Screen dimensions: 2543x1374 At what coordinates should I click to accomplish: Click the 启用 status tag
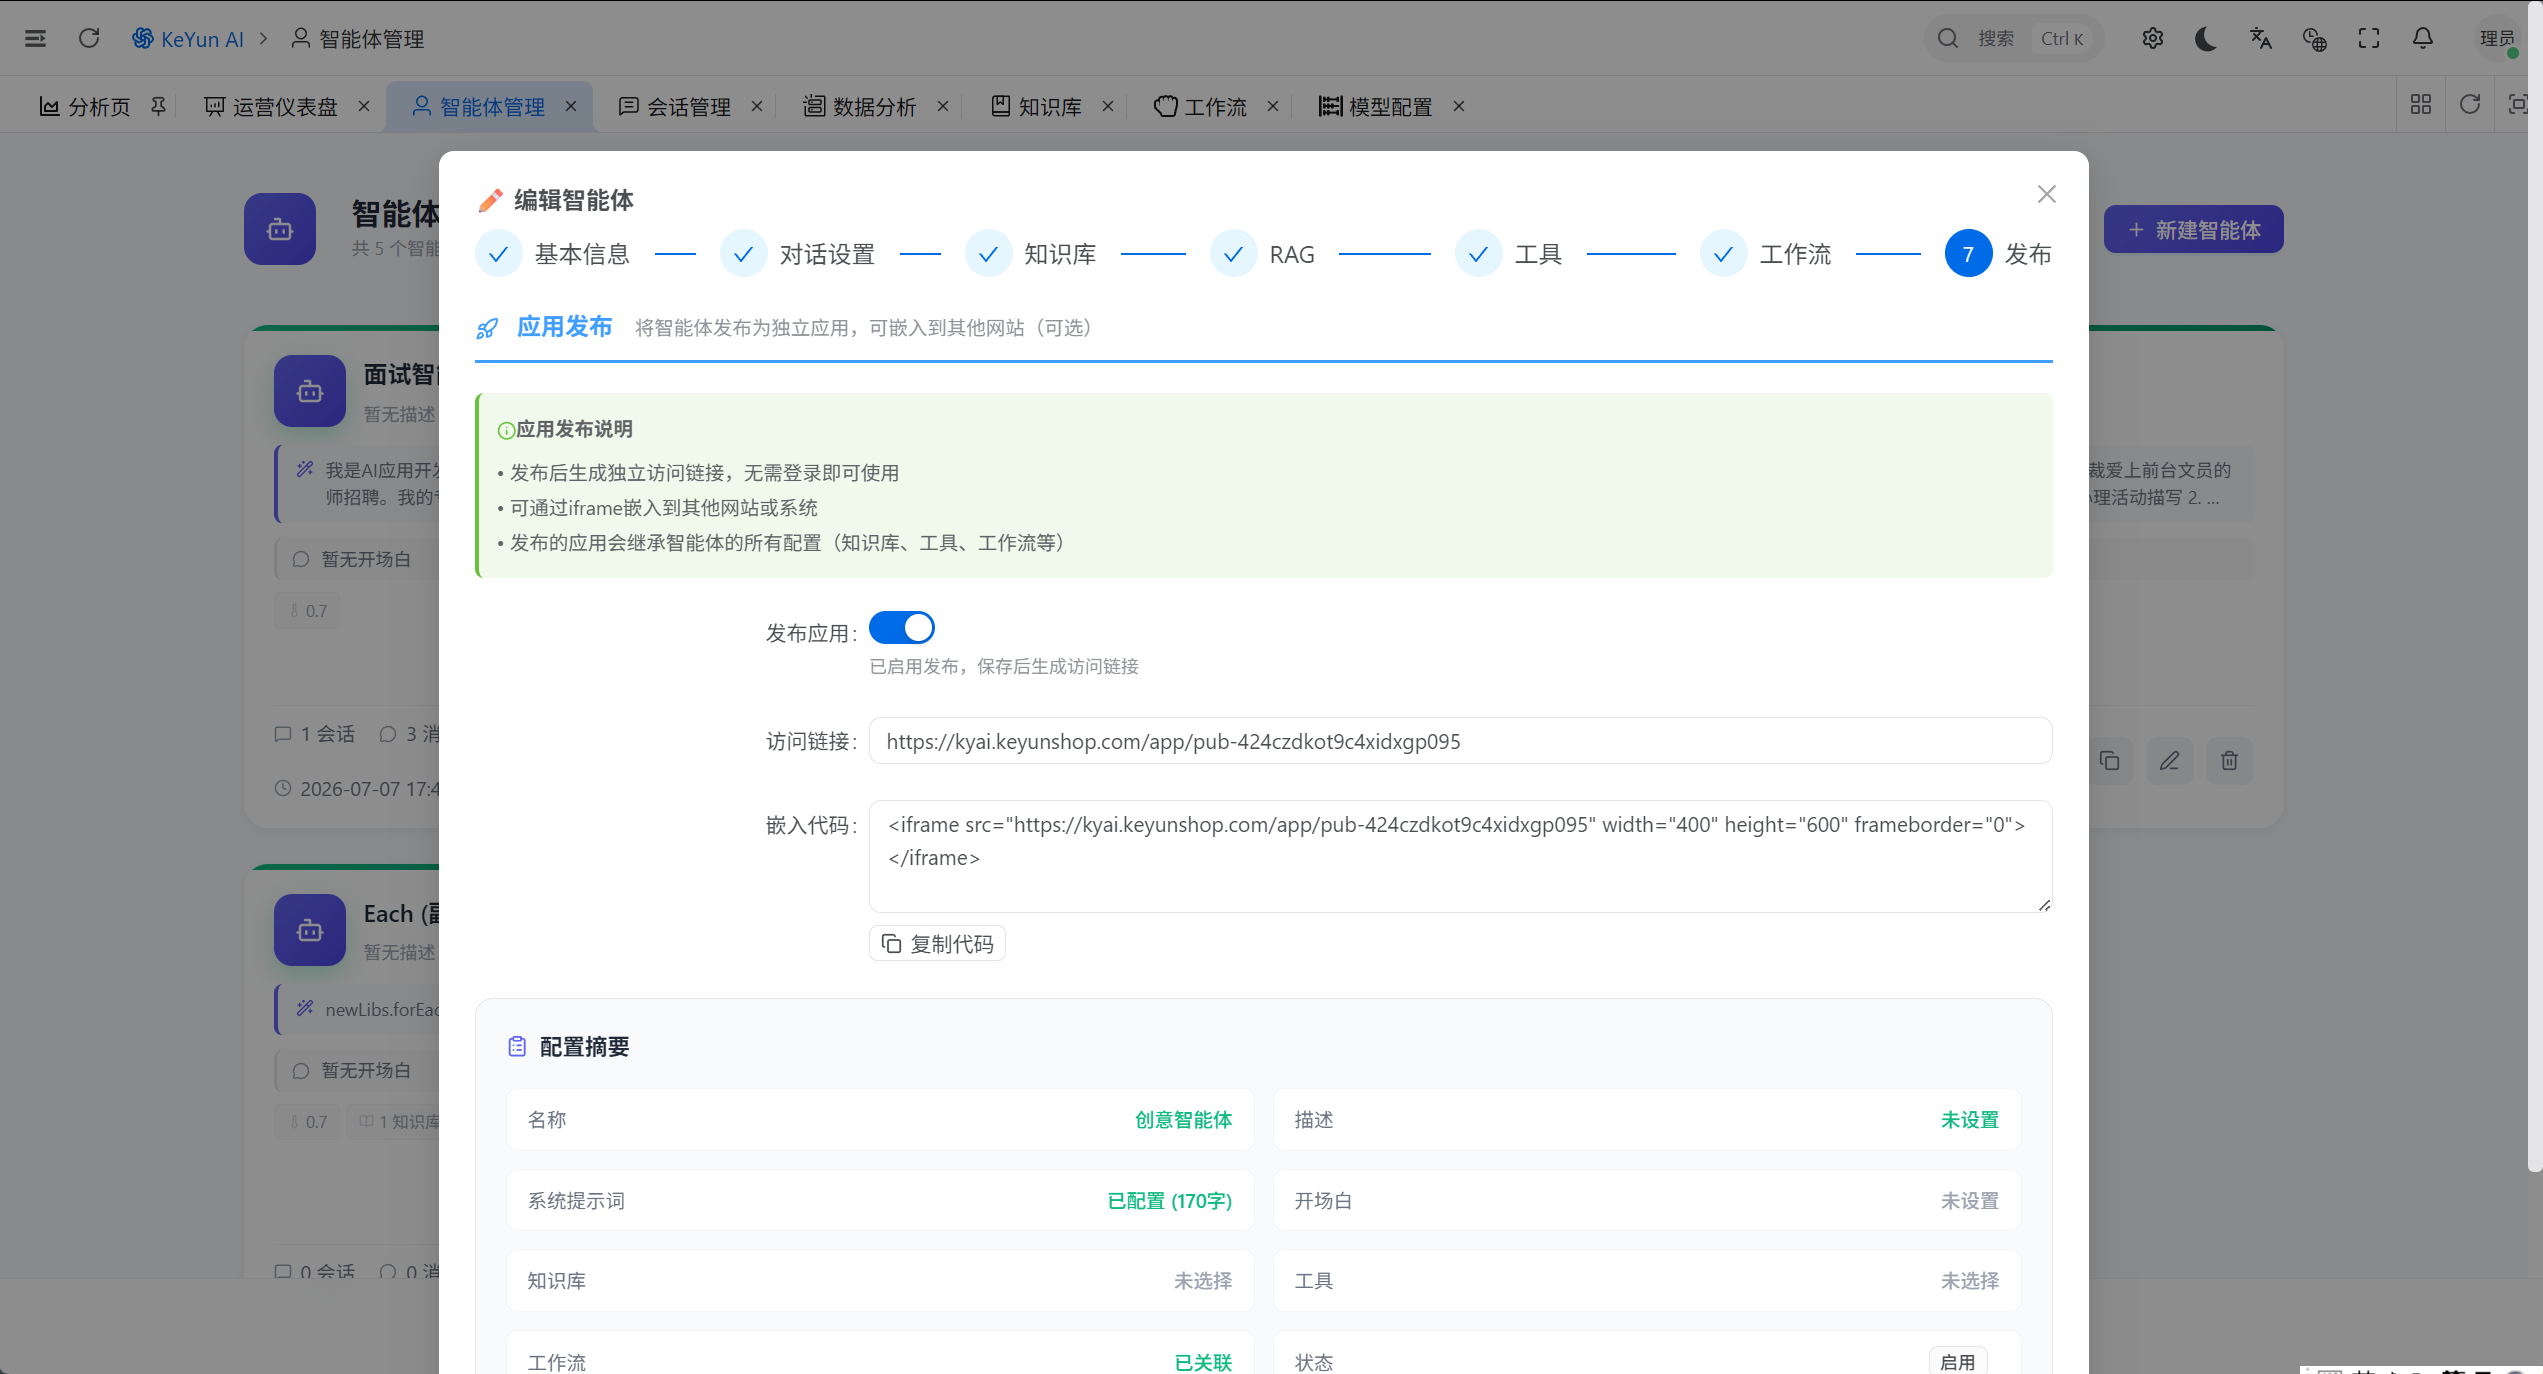coord(1957,1362)
